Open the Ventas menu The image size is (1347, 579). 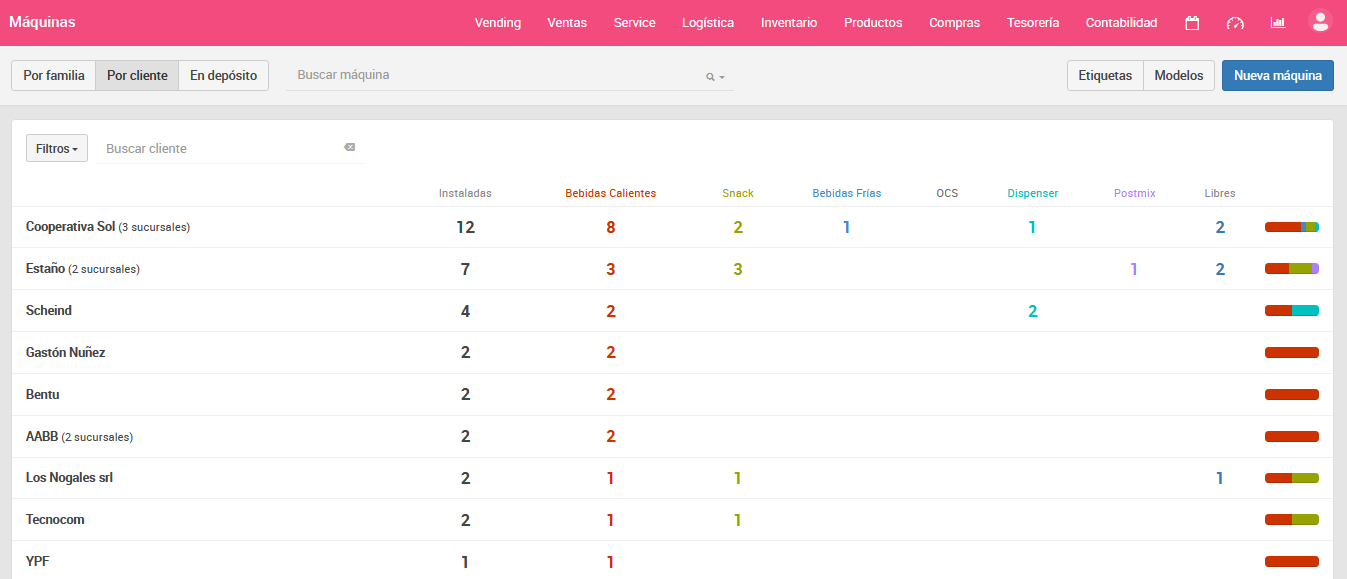coord(567,23)
